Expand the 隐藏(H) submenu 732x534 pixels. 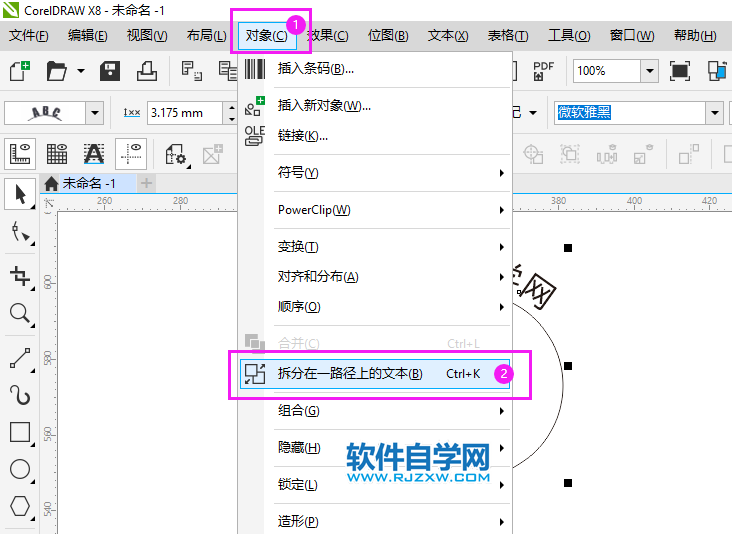(x=375, y=448)
